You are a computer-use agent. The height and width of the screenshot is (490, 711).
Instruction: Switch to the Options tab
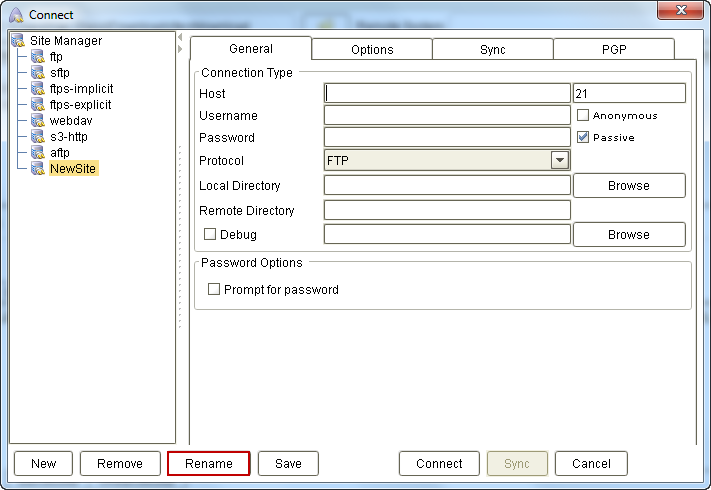pyautogui.click(x=372, y=50)
